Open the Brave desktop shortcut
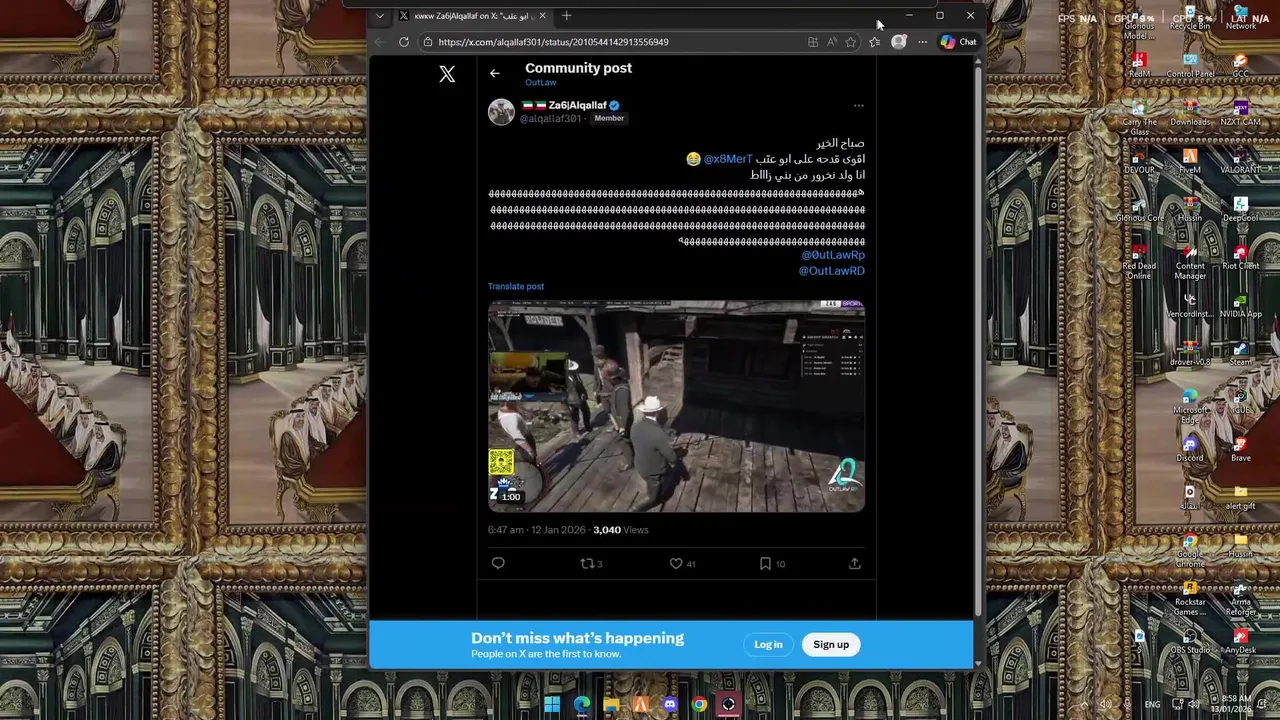This screenshot has width=1280, height=720. 1241,448
